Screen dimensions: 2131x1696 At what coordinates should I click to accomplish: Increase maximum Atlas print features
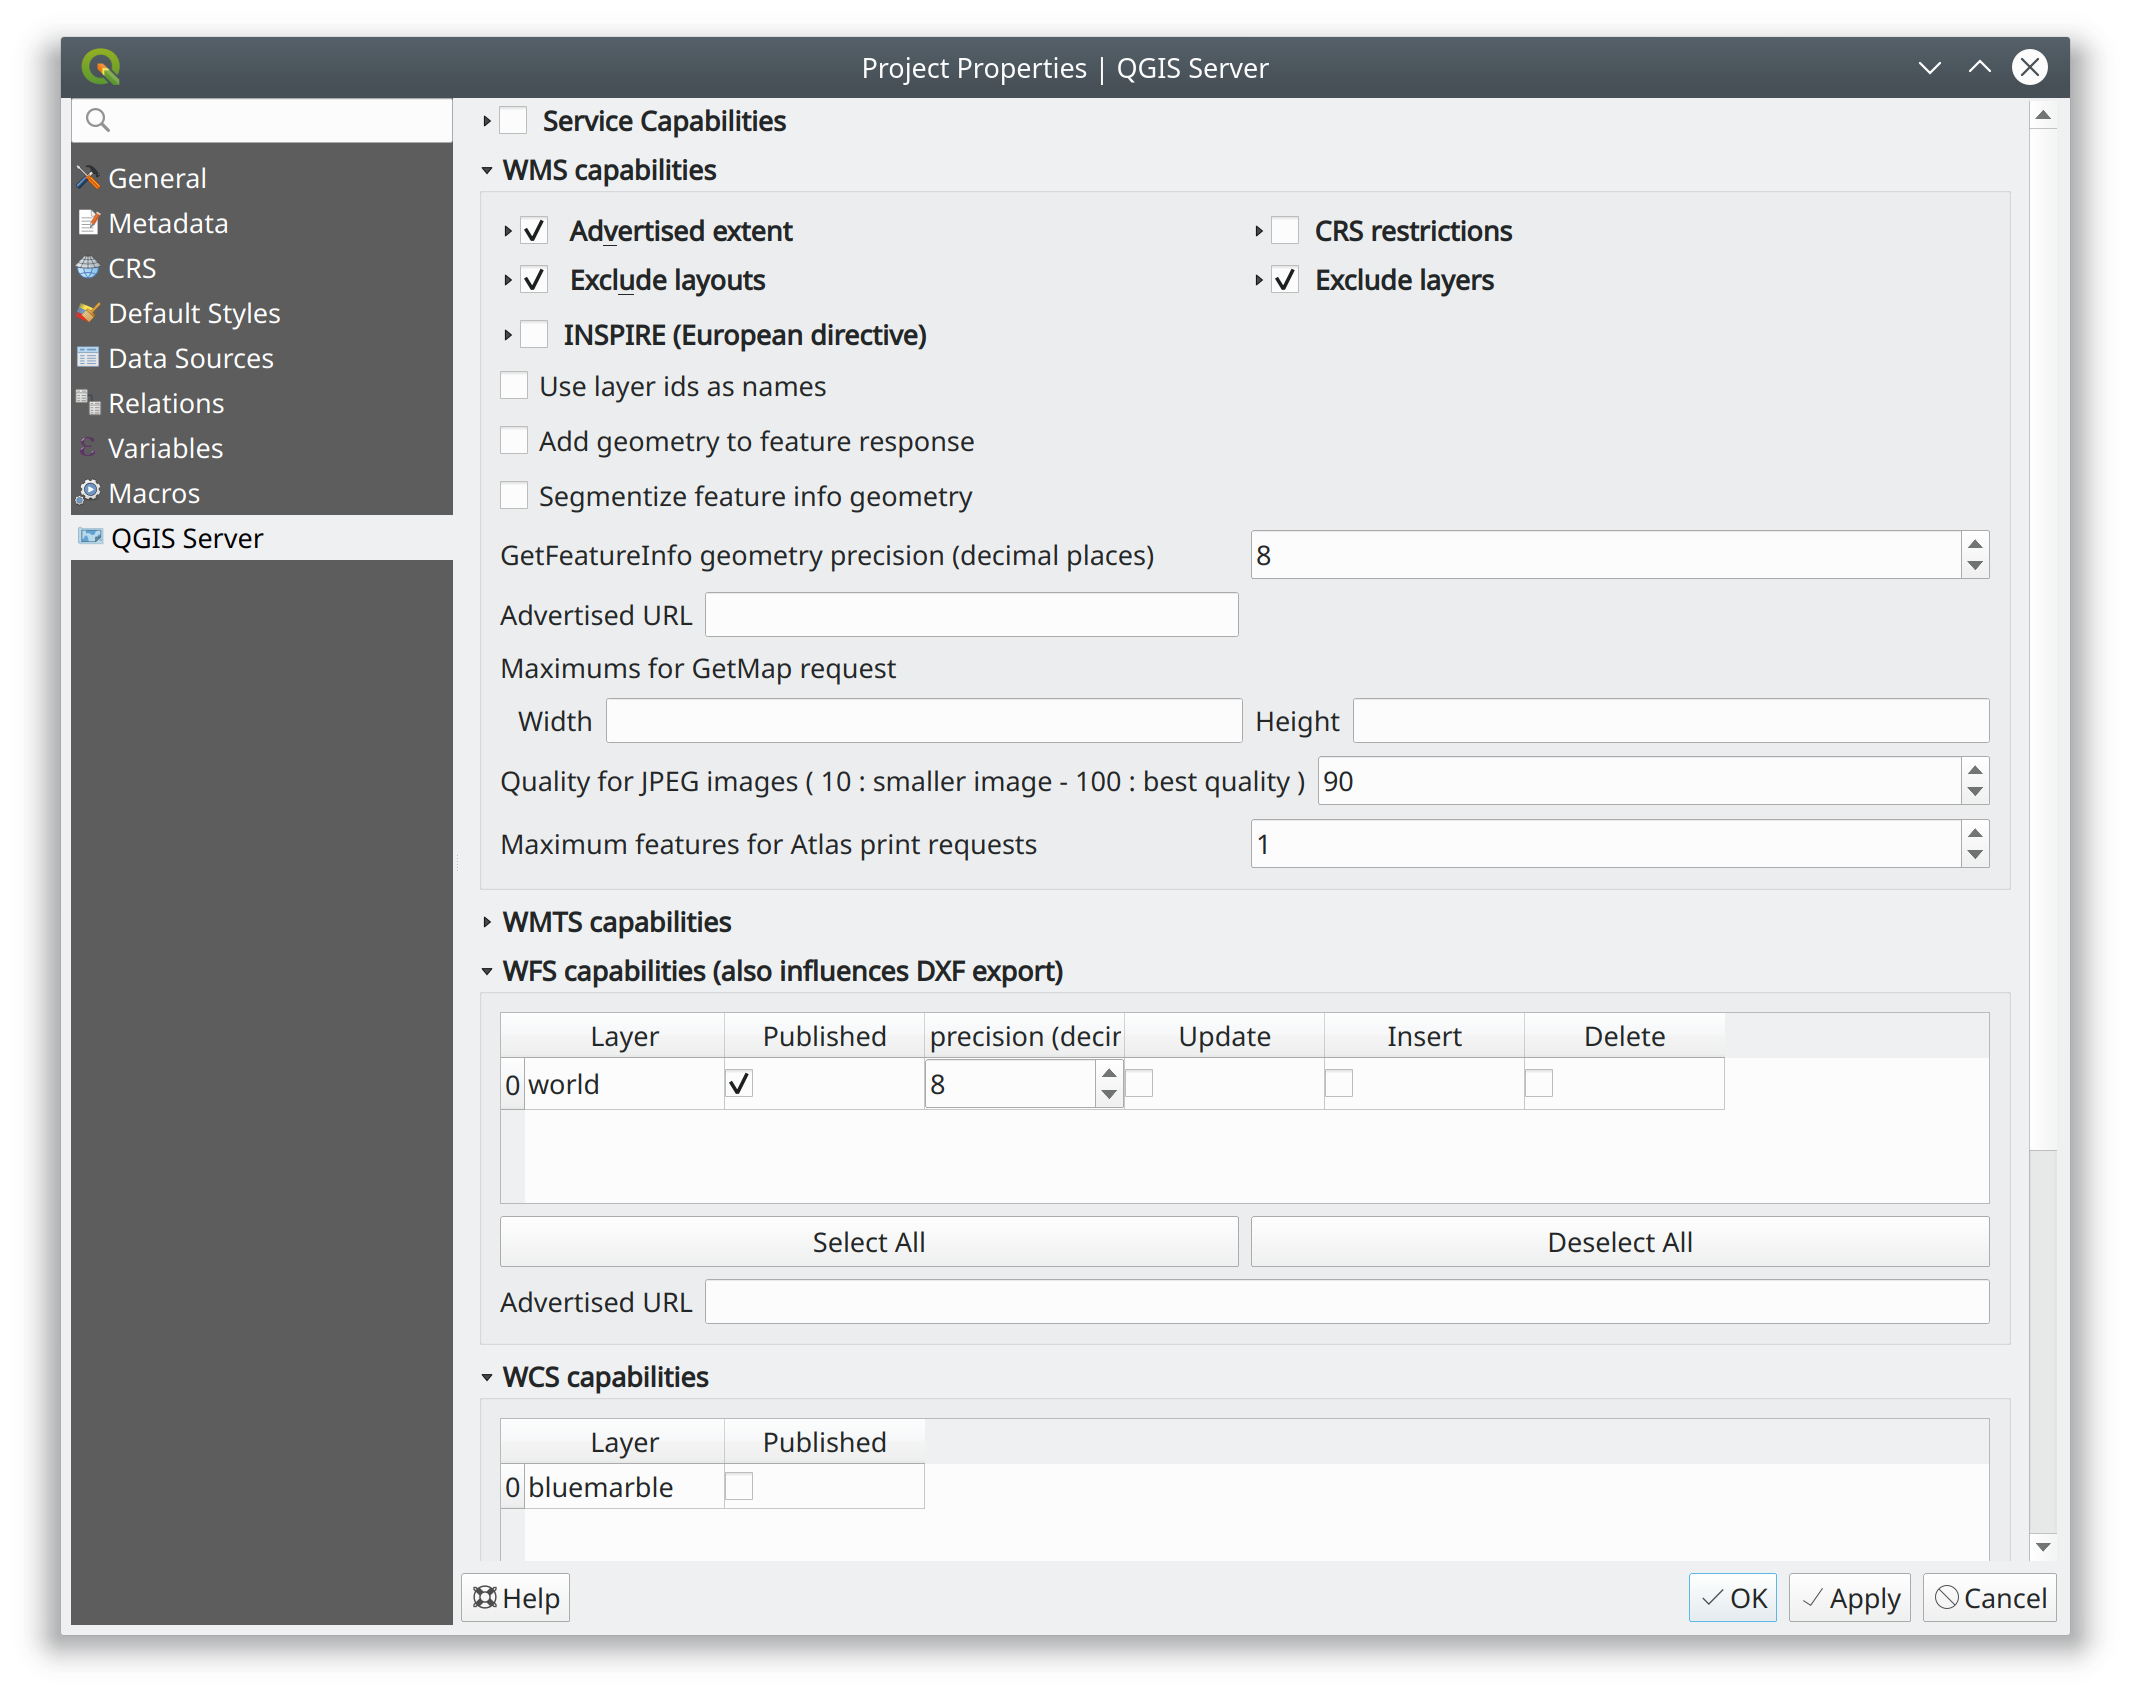click(1975, 833)
